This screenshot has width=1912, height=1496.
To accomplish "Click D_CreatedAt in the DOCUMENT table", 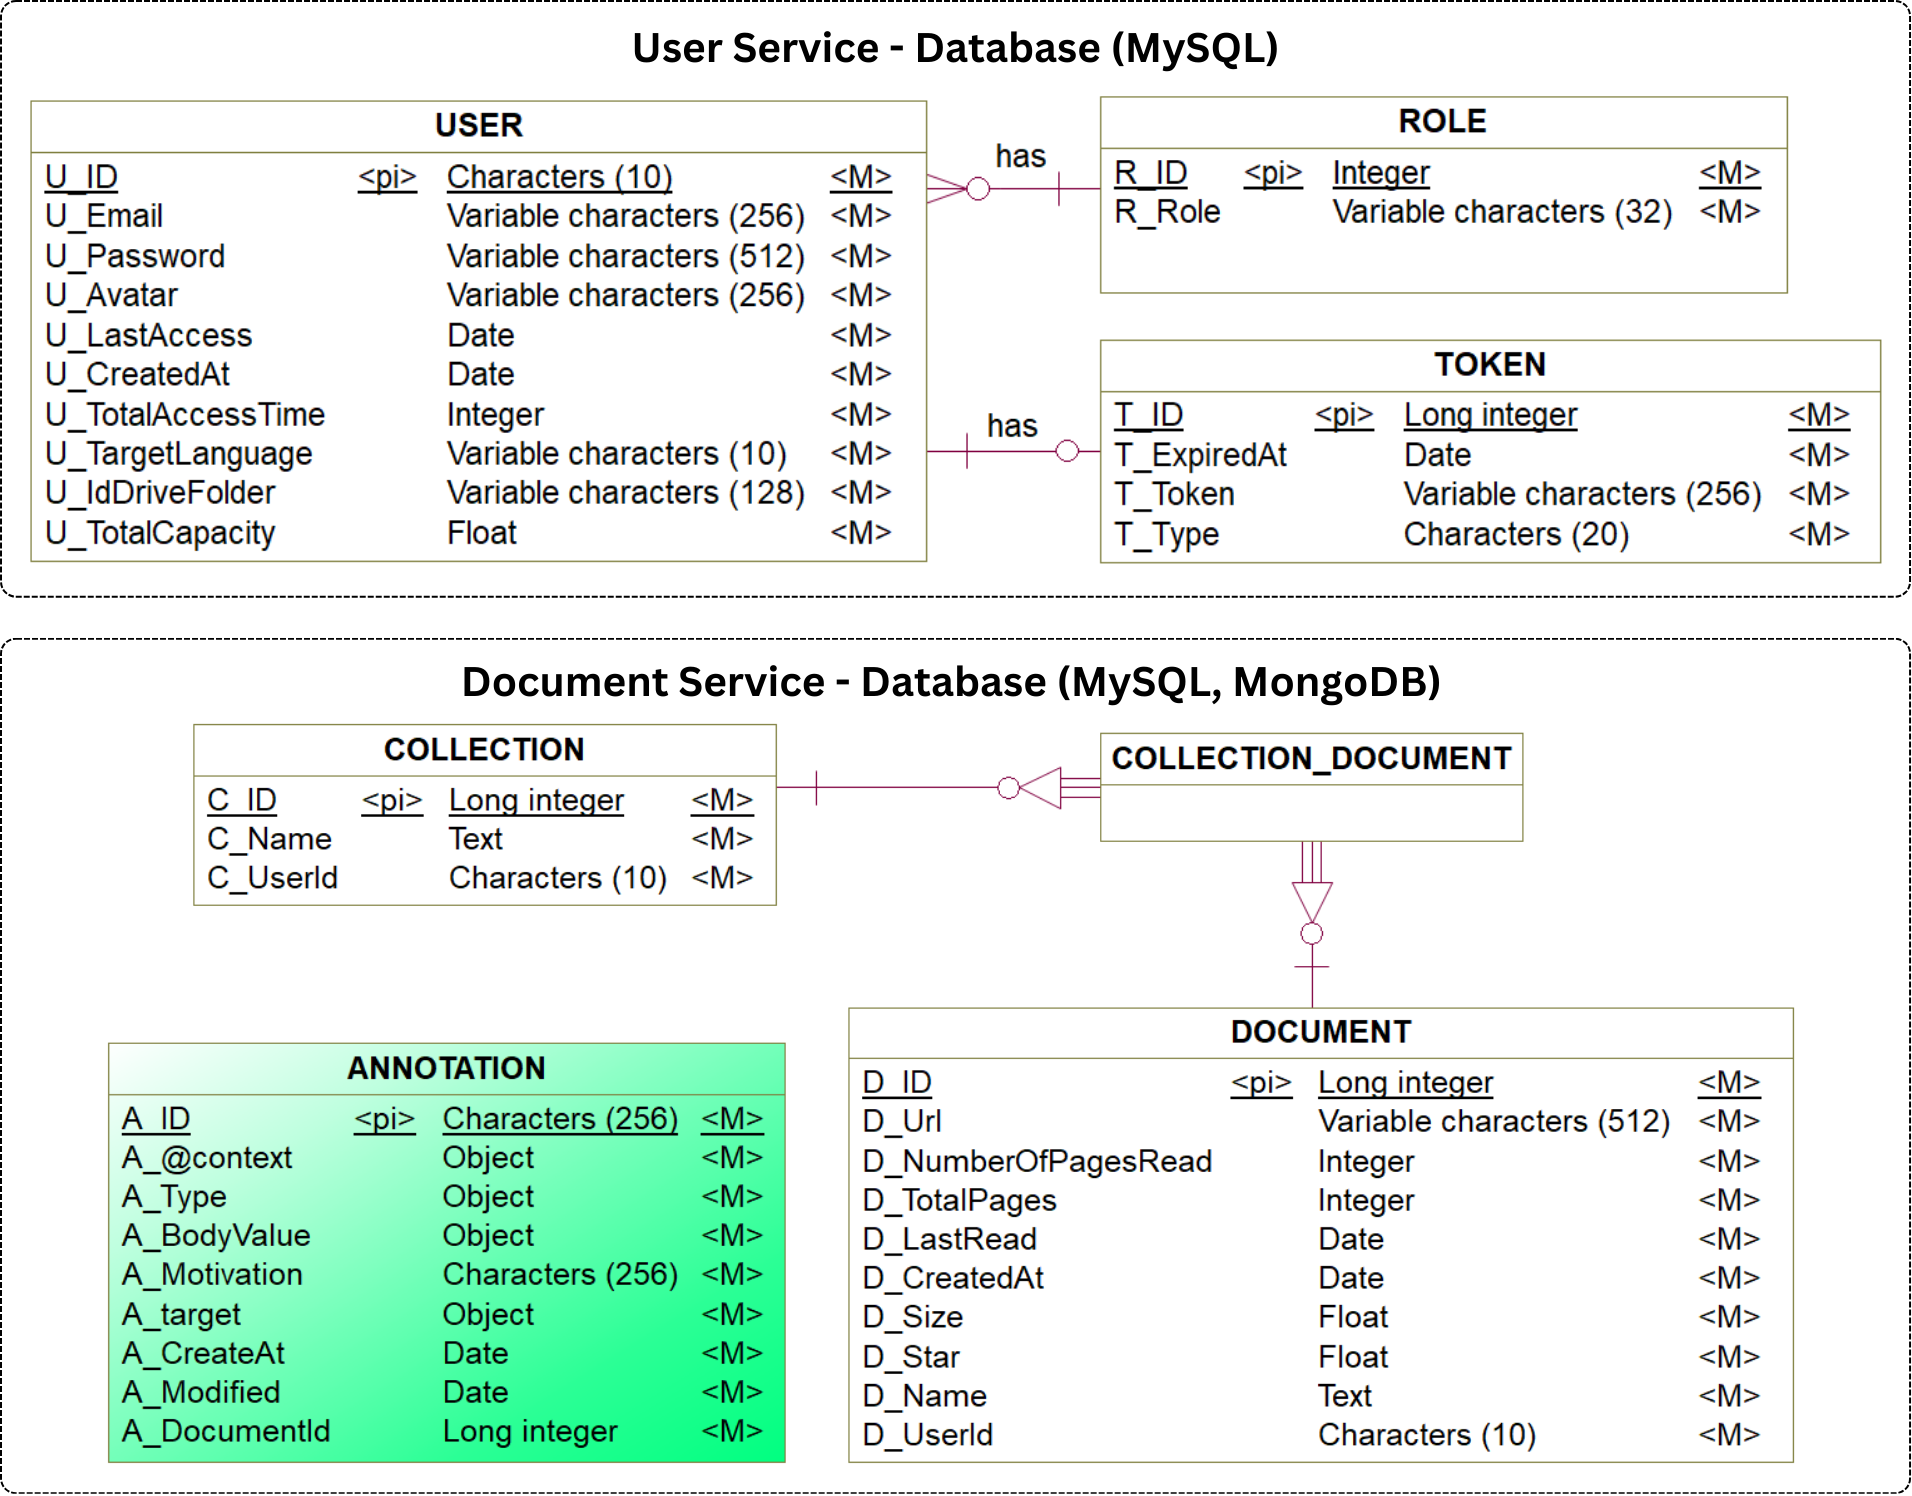I will coord(952,1279).
